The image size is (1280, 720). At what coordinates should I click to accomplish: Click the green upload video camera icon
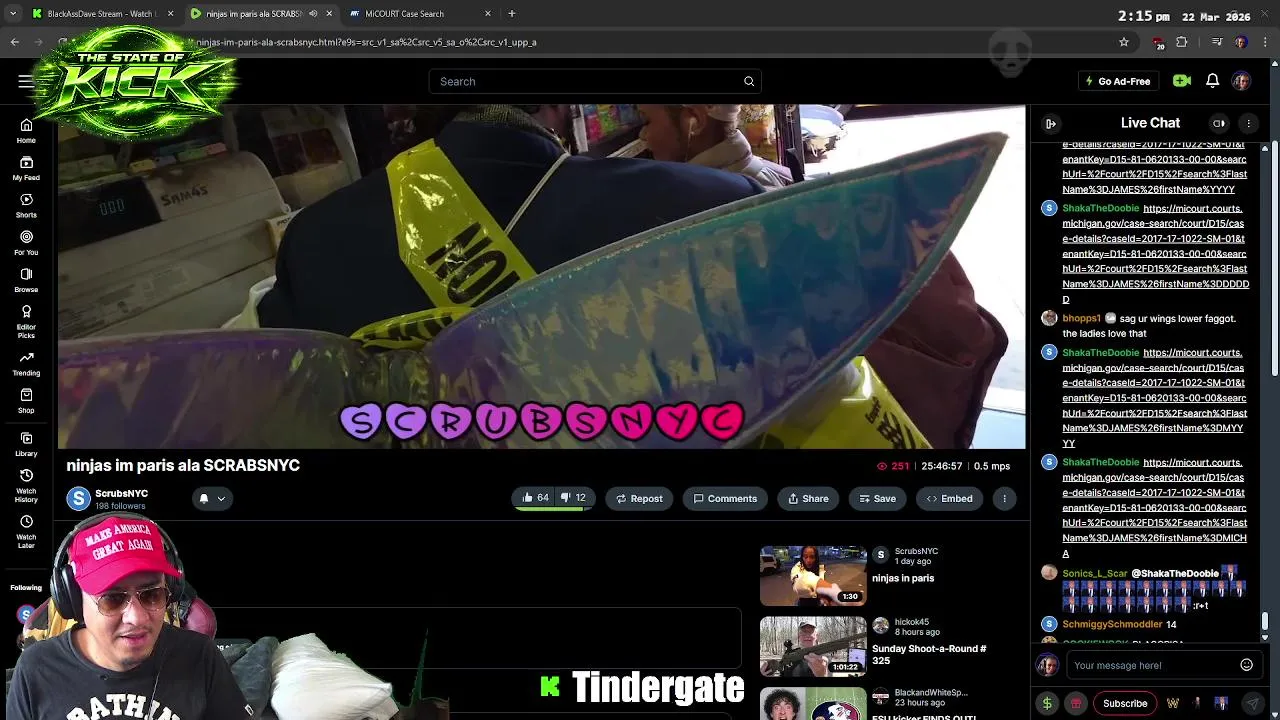point(1182,81)
